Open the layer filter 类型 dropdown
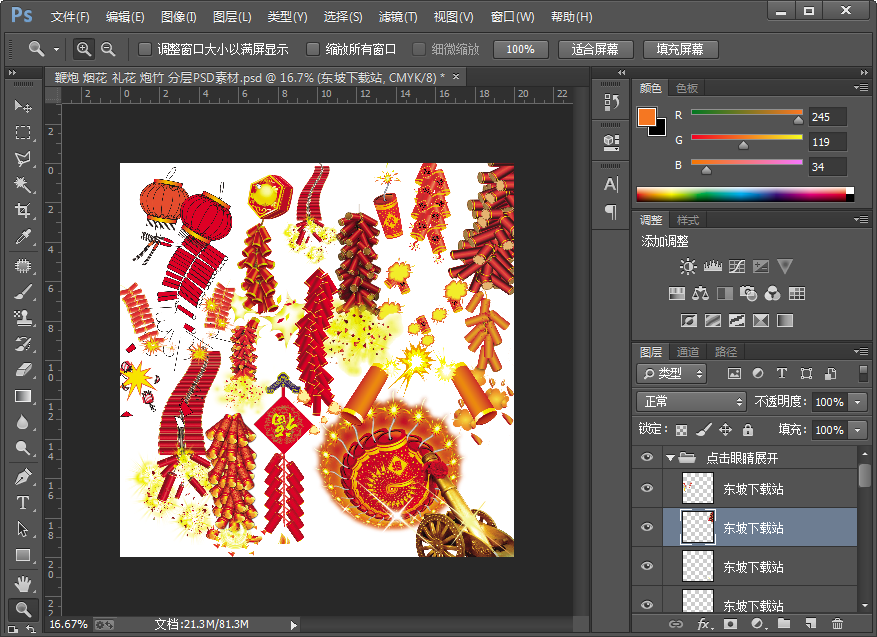 (671, 373)
